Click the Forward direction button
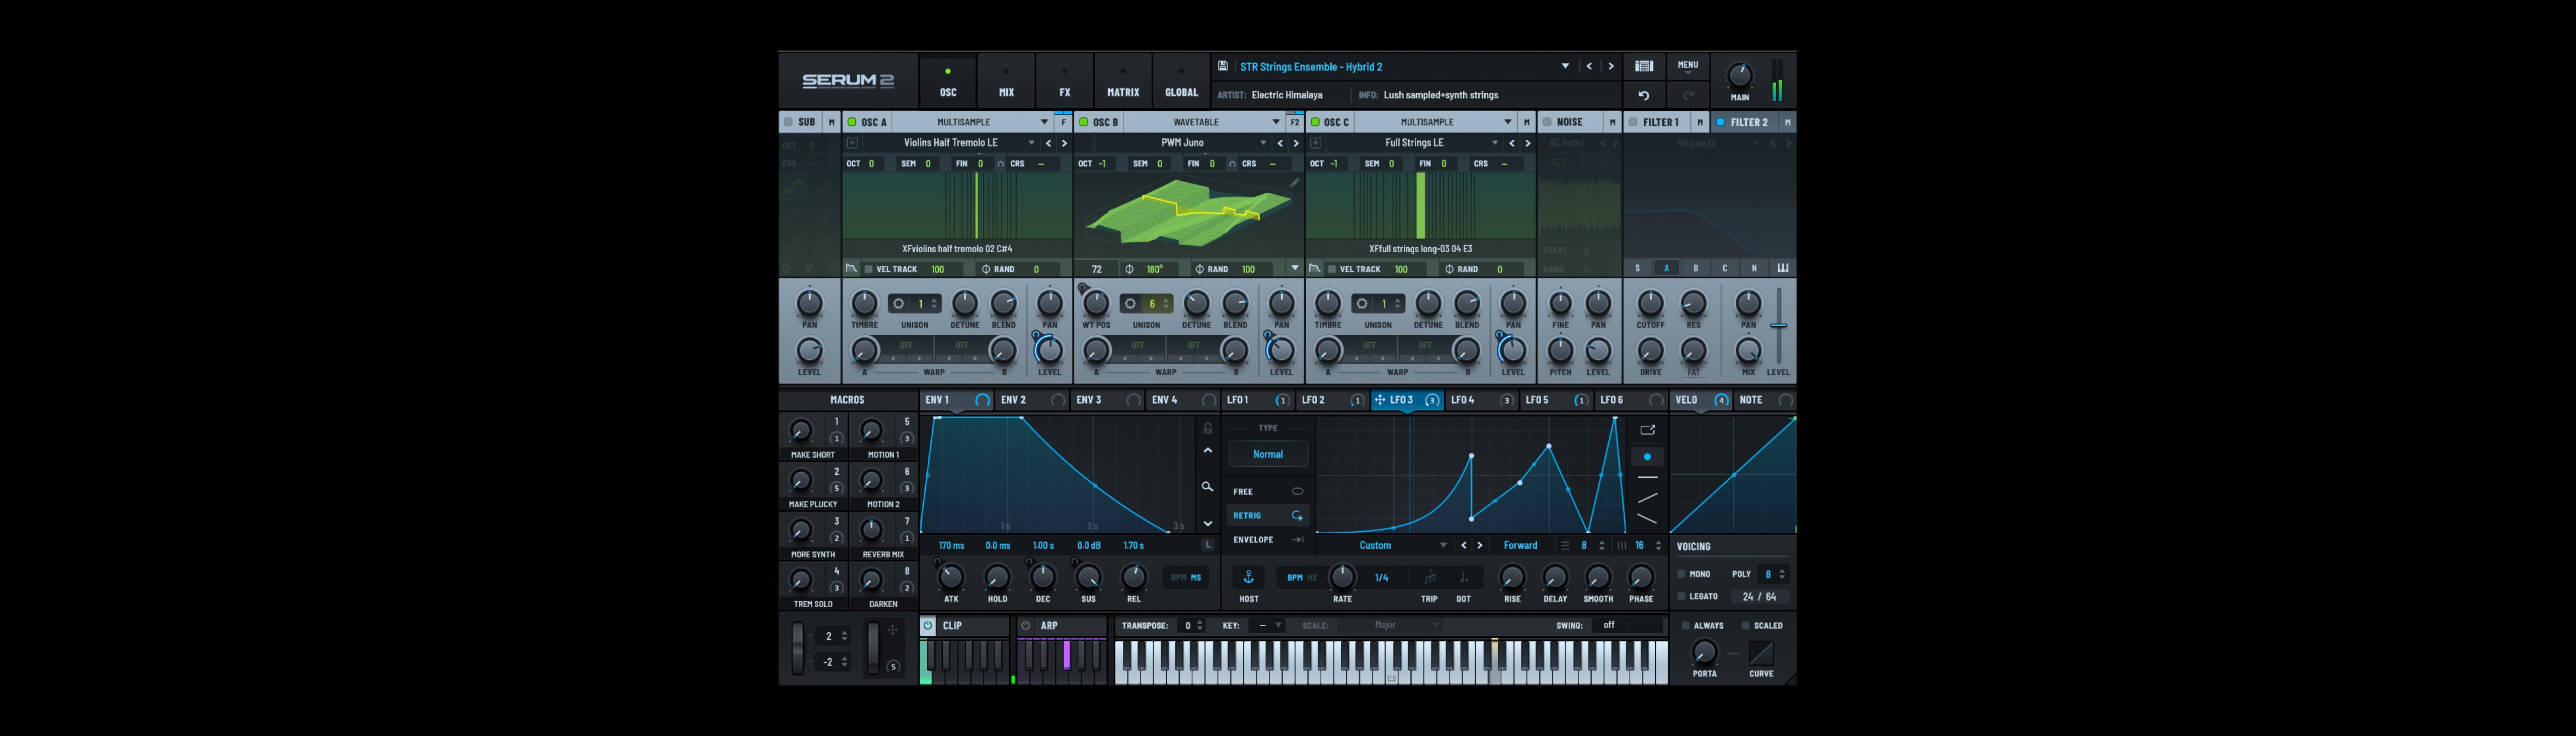Image resolution: width=2576 pixels, height=736 pixels. (x=1520, y=546)
